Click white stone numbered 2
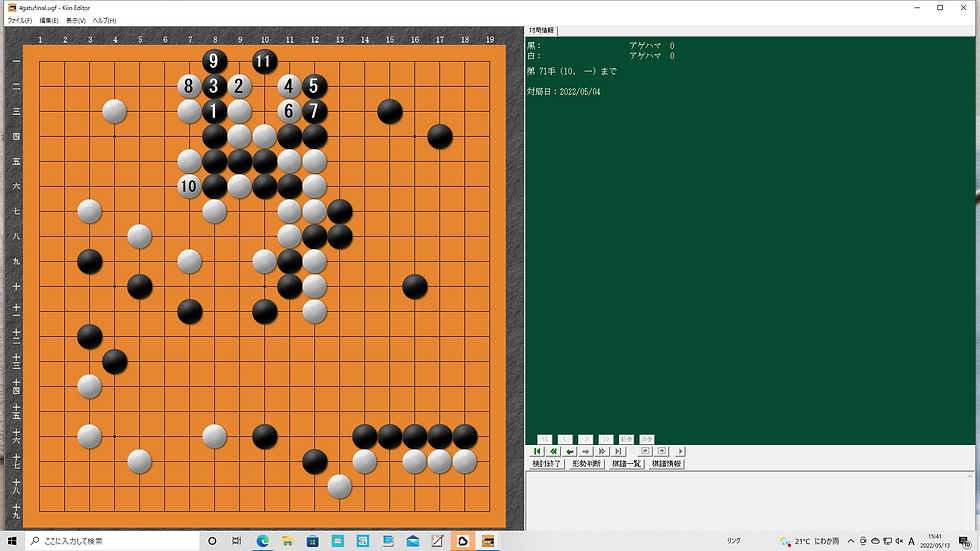Image resolution: width=980 pixels, height=551 pixels. [239, 86]
